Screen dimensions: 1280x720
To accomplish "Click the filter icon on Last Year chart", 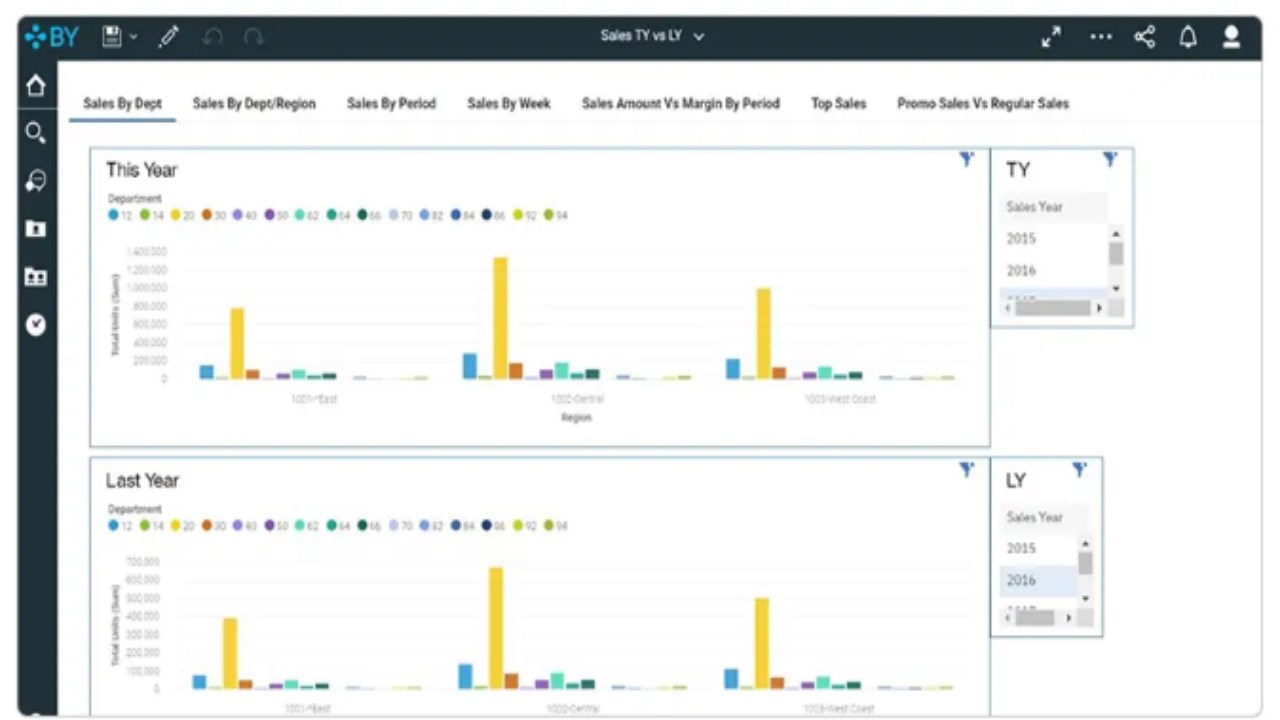I will point(967,469).
